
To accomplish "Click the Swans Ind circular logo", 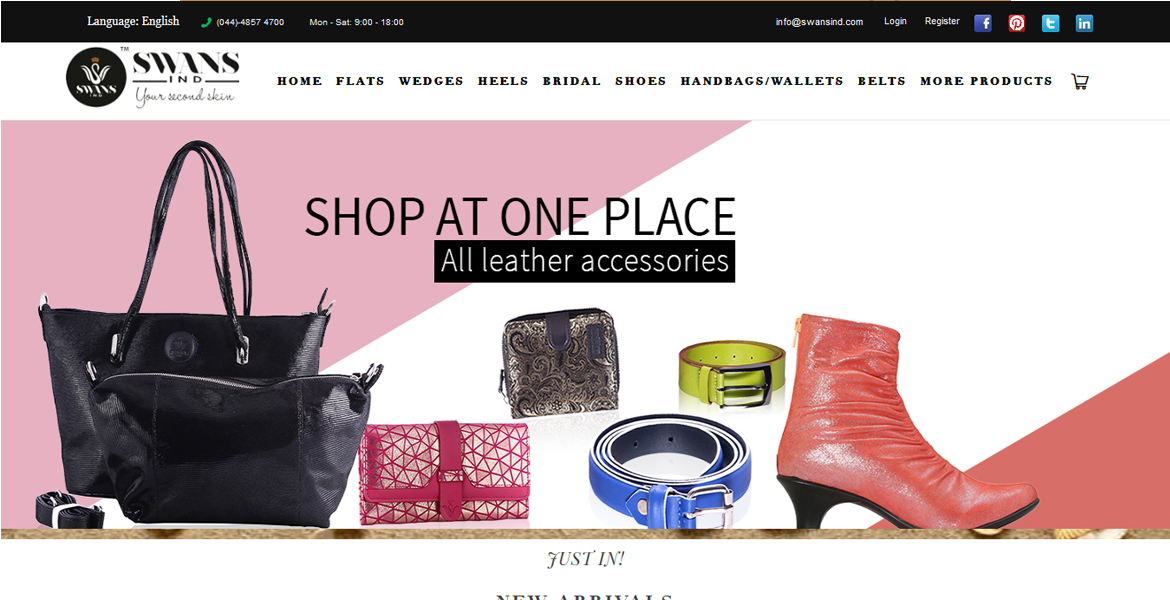I will coord(96,78).
